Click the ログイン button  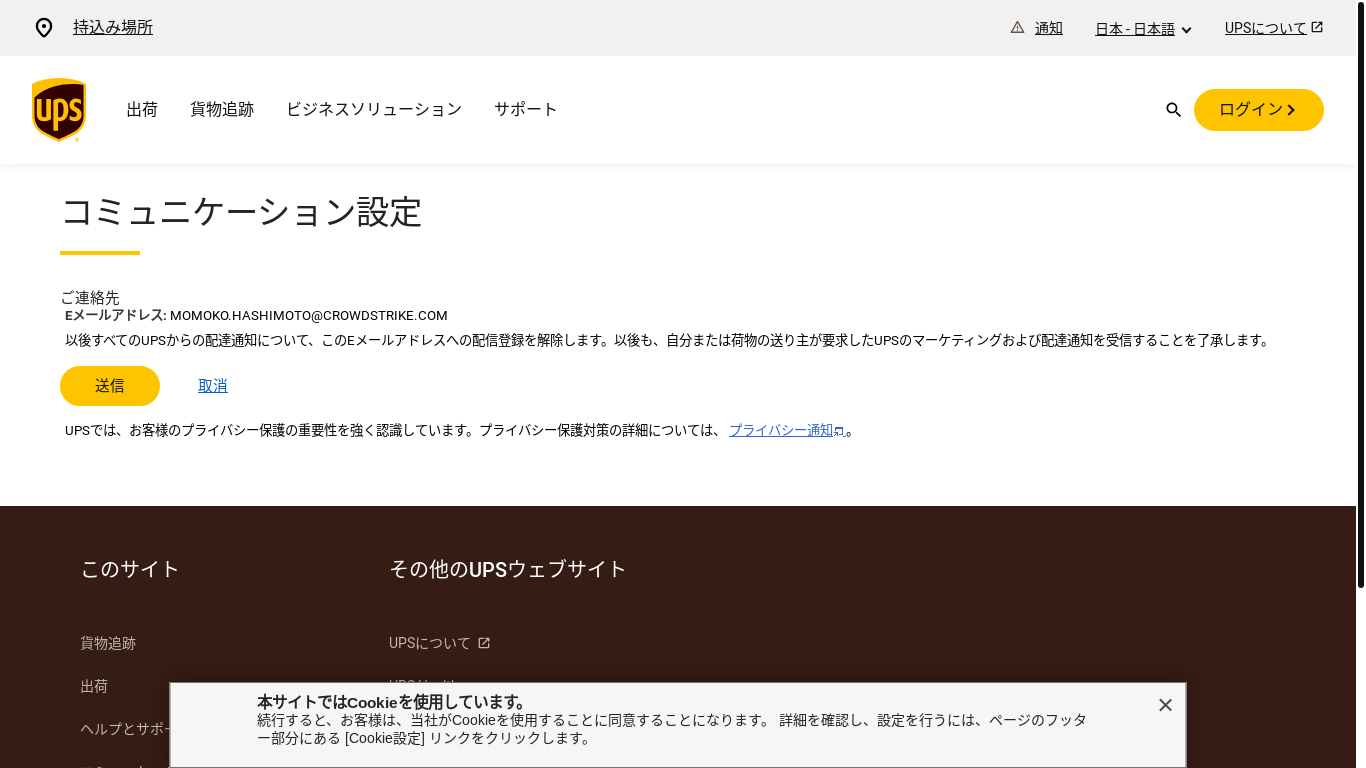coord(1259,110)
